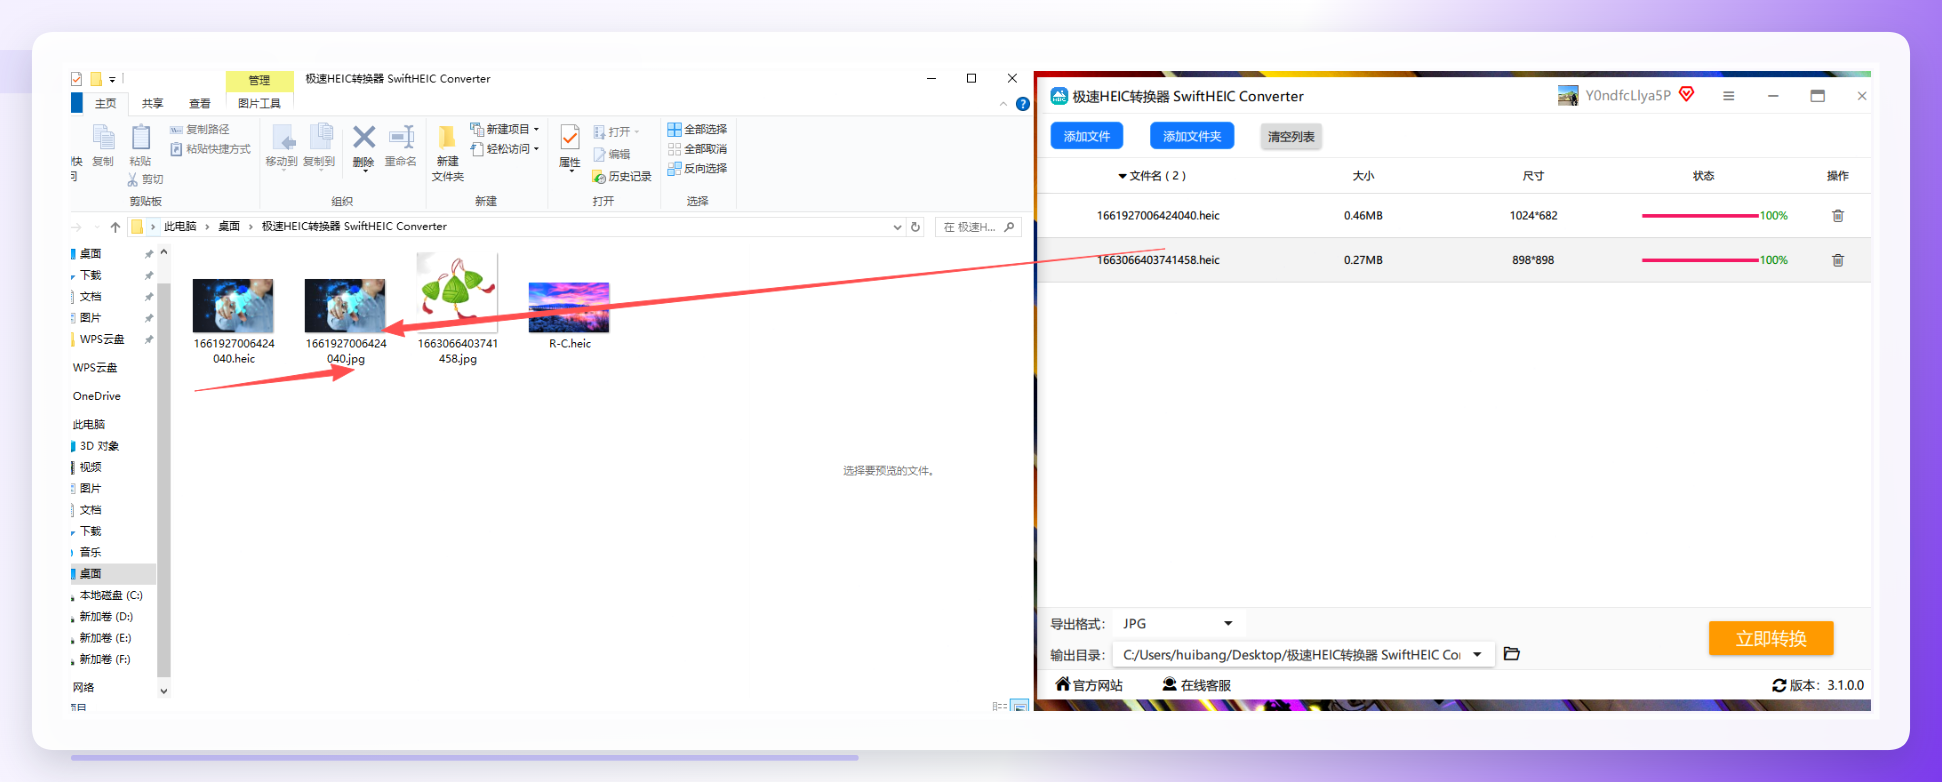
Task: Select OneDrive in the navigation pane
Action: tap(97, 396)
